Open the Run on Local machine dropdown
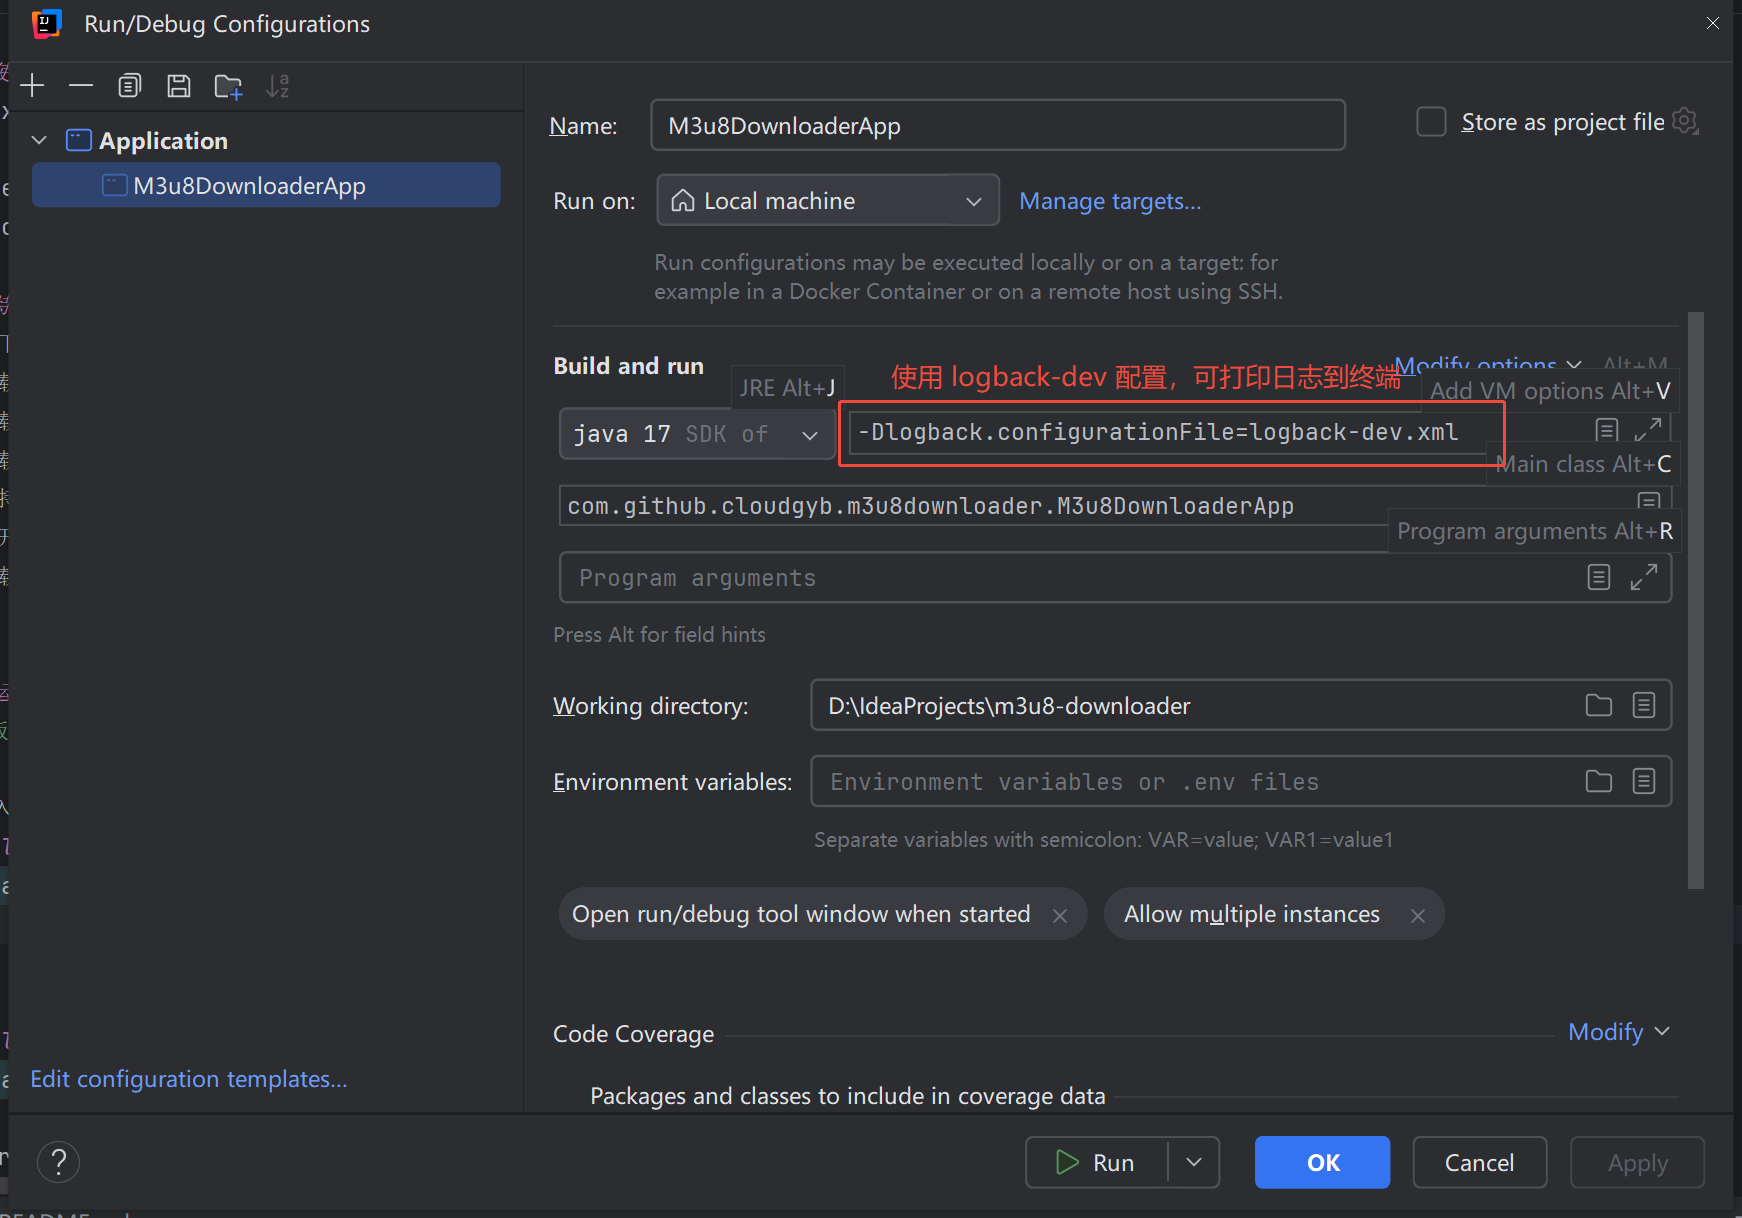The height and width of the screenshot is (1218, 1742). point(827,201)
